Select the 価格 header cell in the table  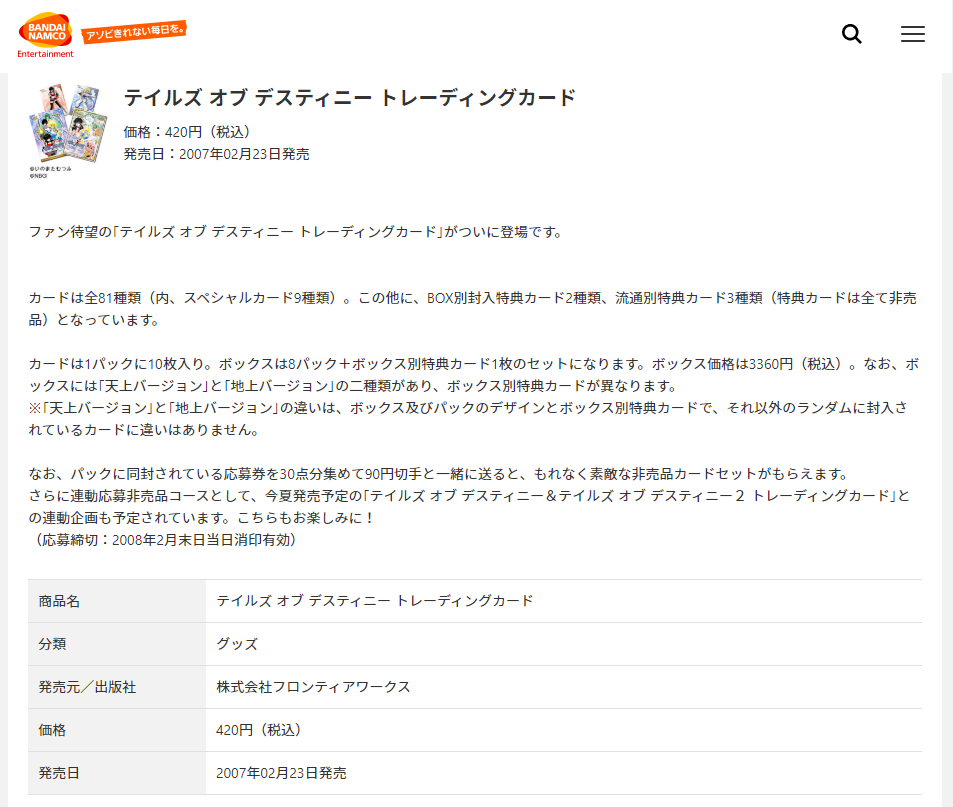tap(52, 730)
